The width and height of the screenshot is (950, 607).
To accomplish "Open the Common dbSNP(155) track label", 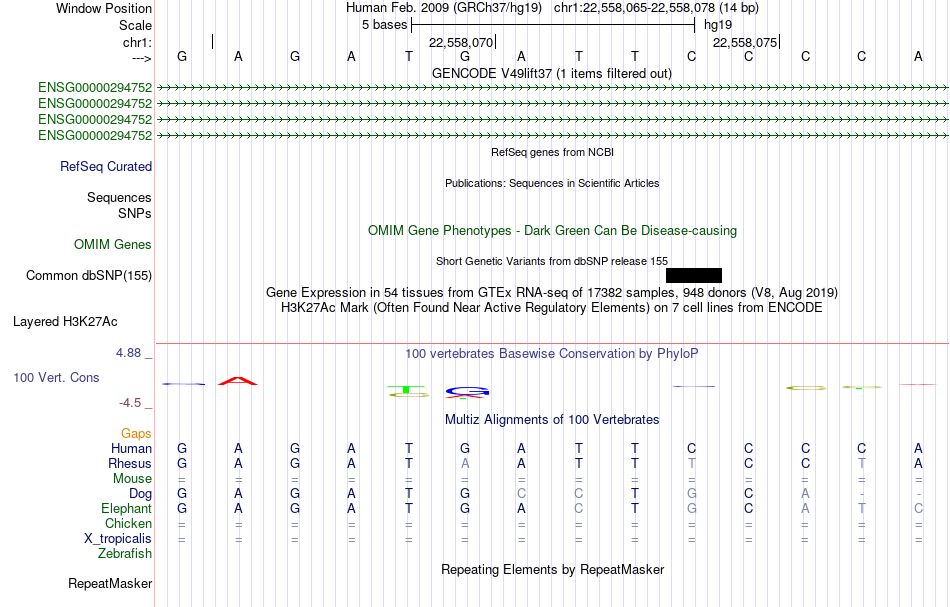I will pyautogui.click(x=89, y=275).
